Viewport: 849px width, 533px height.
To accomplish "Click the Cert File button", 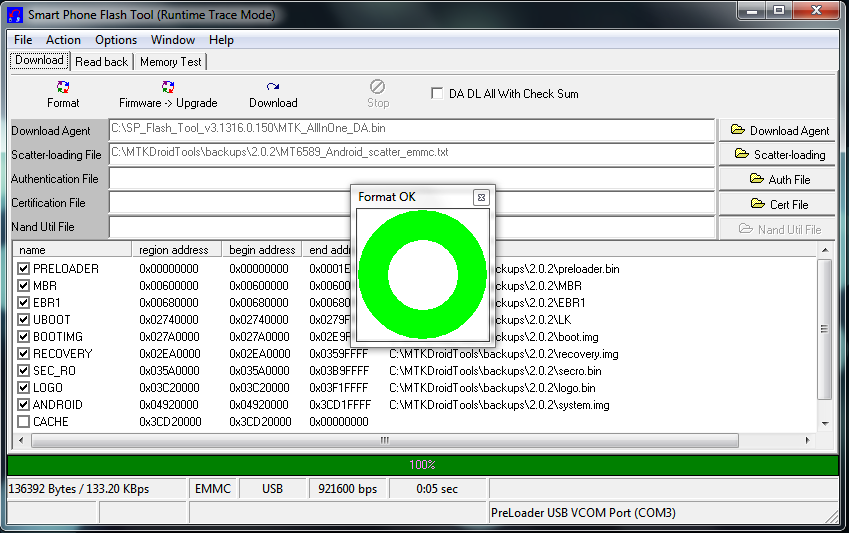I will pos(778,204).
